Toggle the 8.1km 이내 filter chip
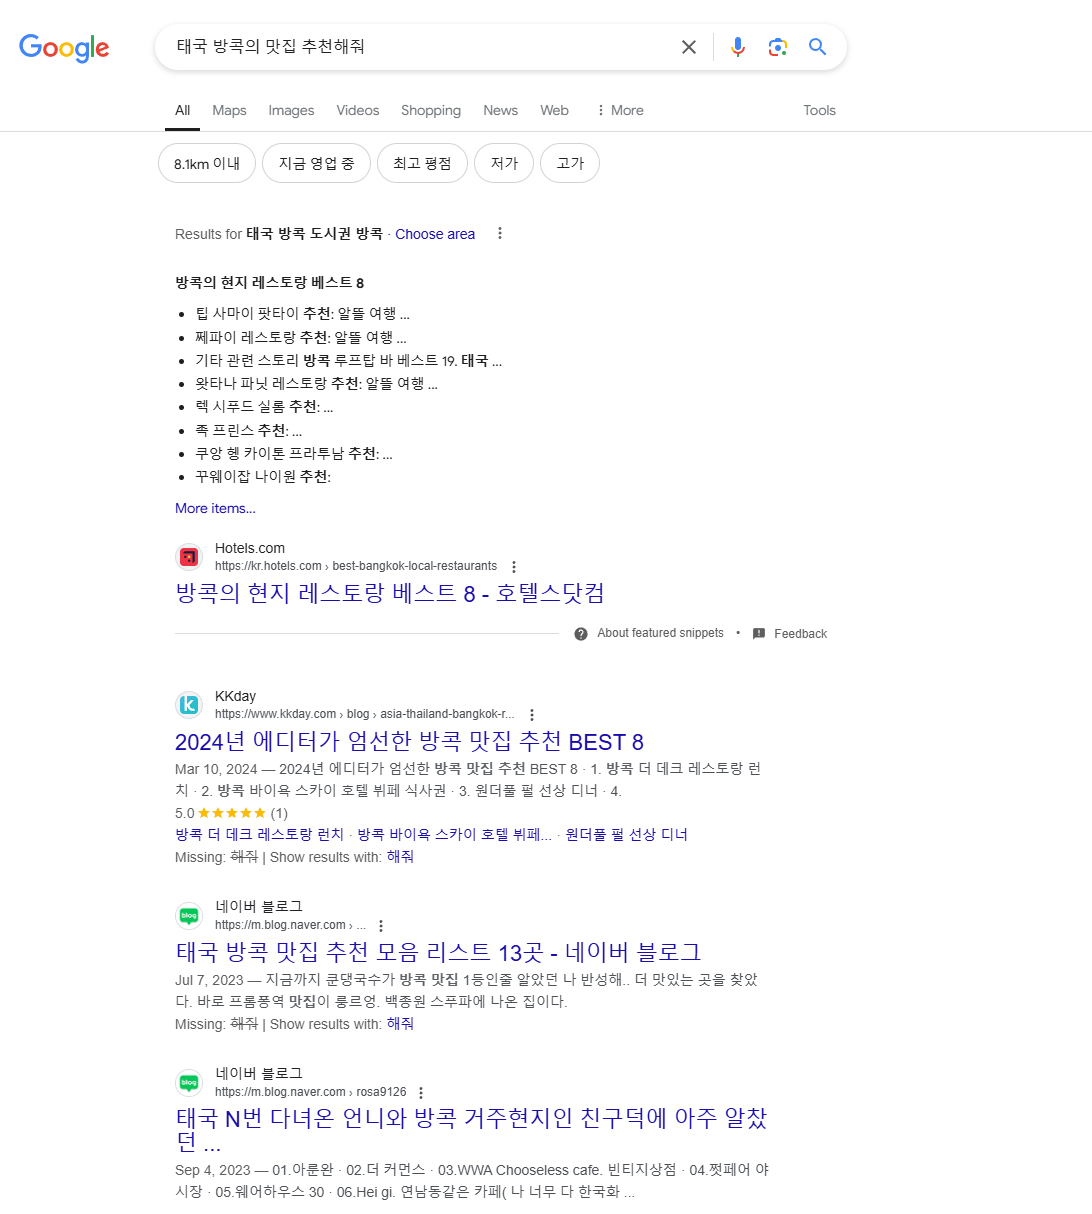The height and width of the screenshot is (1214, 1092). [207, 164]
